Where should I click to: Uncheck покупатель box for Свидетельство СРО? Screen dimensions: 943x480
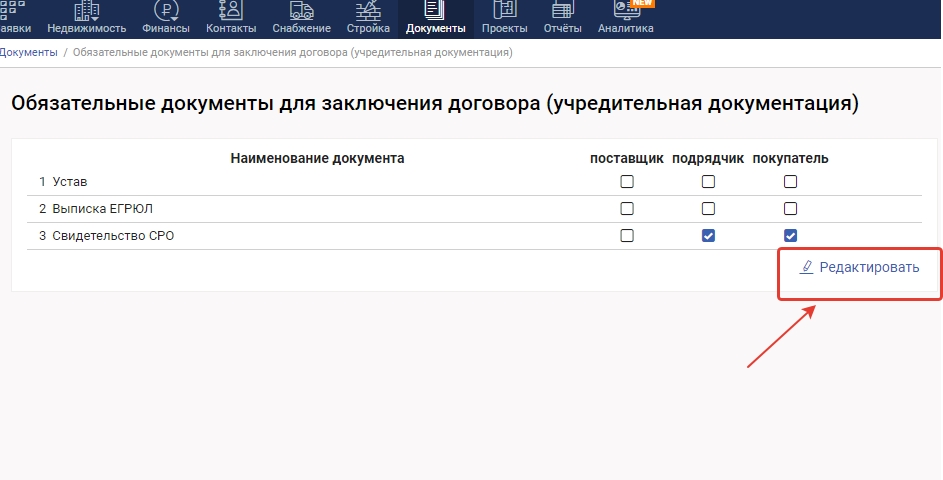pos(790,236)
